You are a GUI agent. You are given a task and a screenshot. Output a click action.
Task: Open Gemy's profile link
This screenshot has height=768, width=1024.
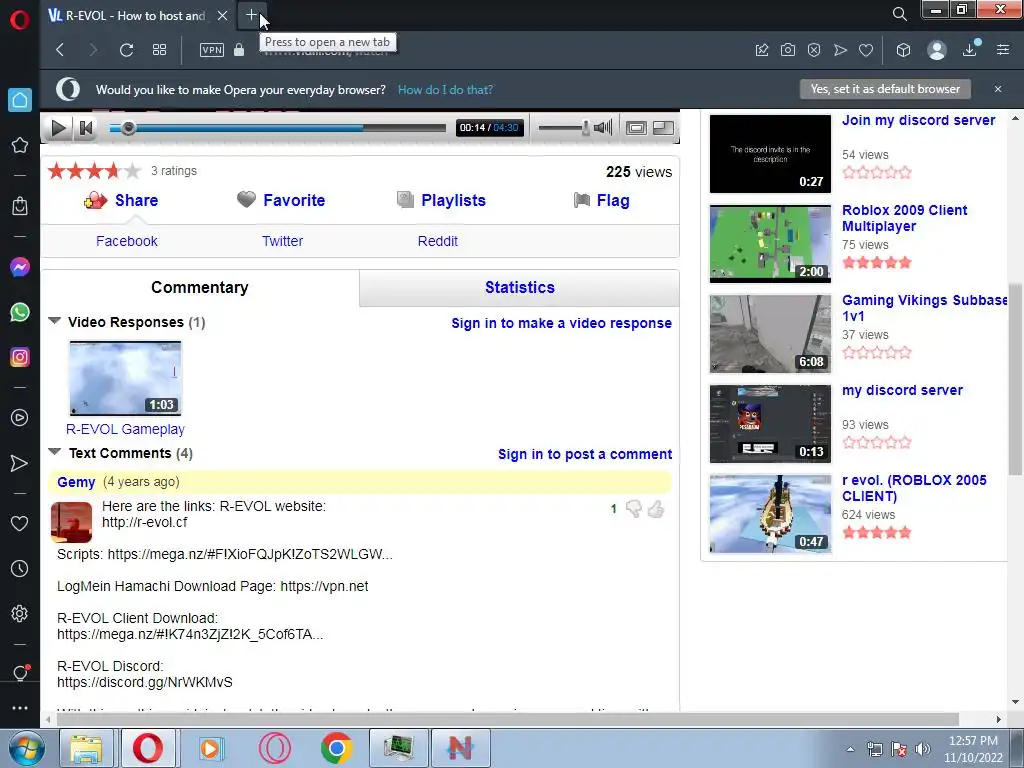pos(76,482)
